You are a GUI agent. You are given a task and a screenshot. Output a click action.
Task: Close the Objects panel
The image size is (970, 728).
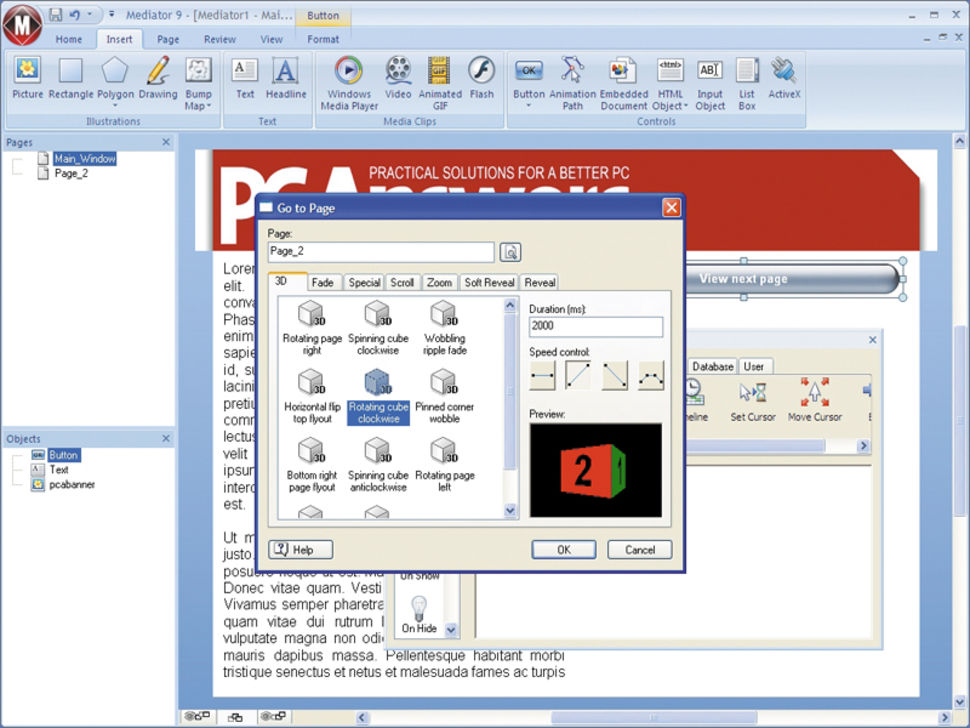pos(166,439)
